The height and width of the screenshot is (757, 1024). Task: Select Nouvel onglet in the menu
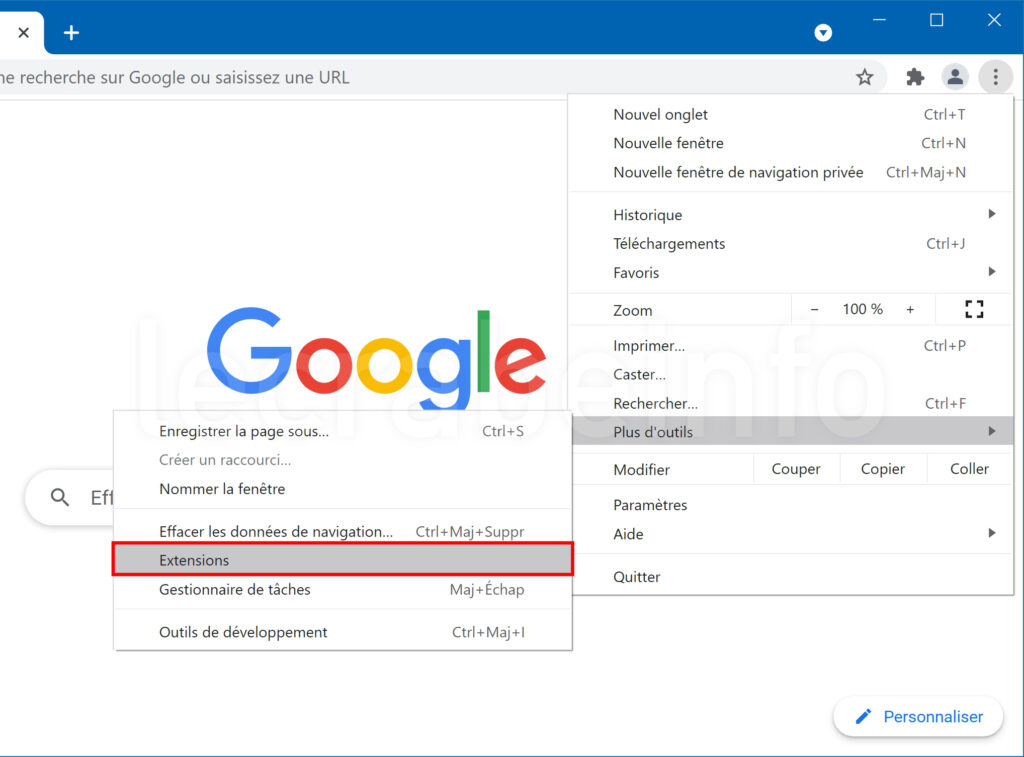coord(791,114)
